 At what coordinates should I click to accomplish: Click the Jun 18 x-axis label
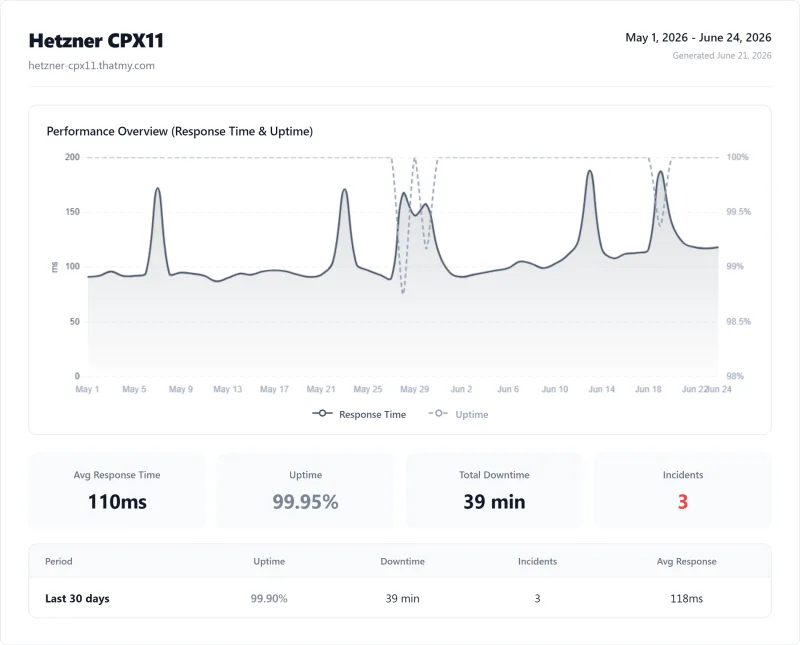click(648, 389)
